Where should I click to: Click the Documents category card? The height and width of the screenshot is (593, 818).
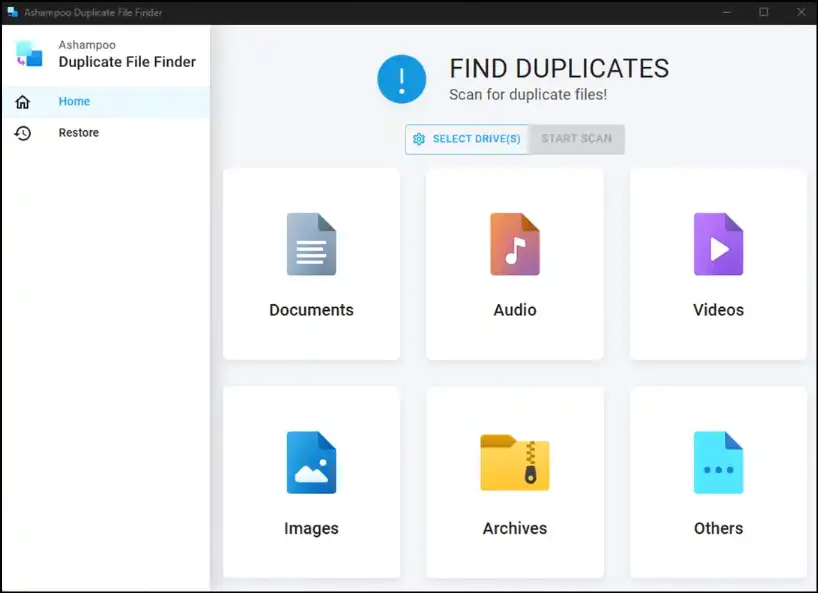311,265
